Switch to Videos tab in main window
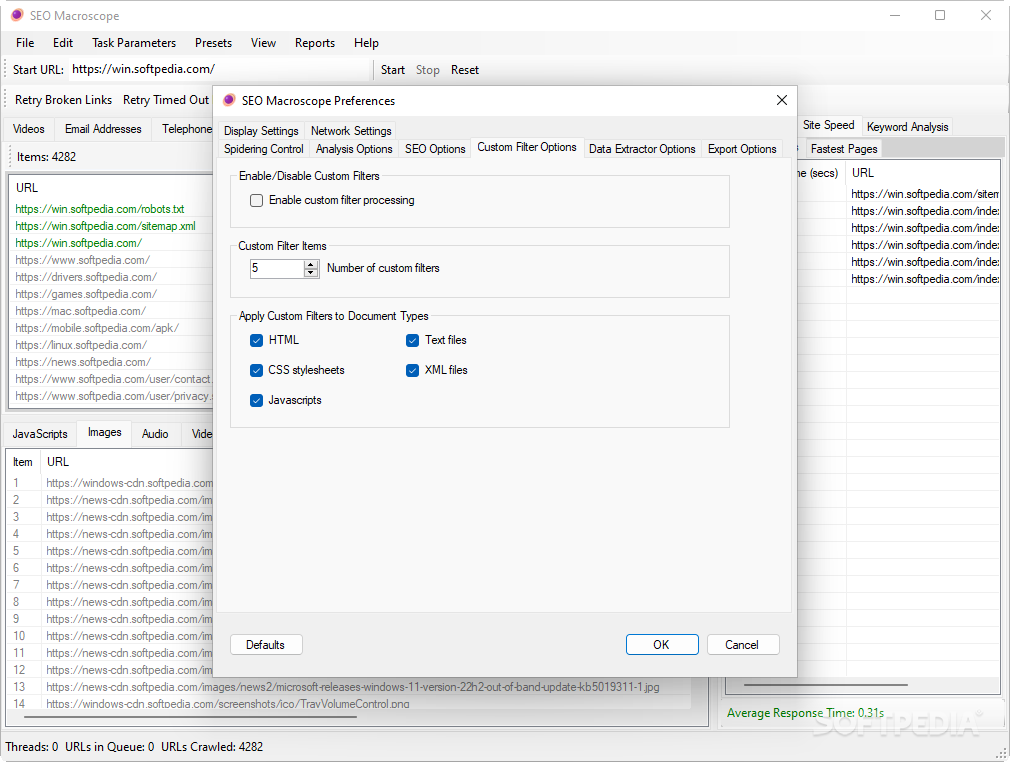The width and height of the screenshot is (1010, 762). pyautogui.click(x=29, y=129)
